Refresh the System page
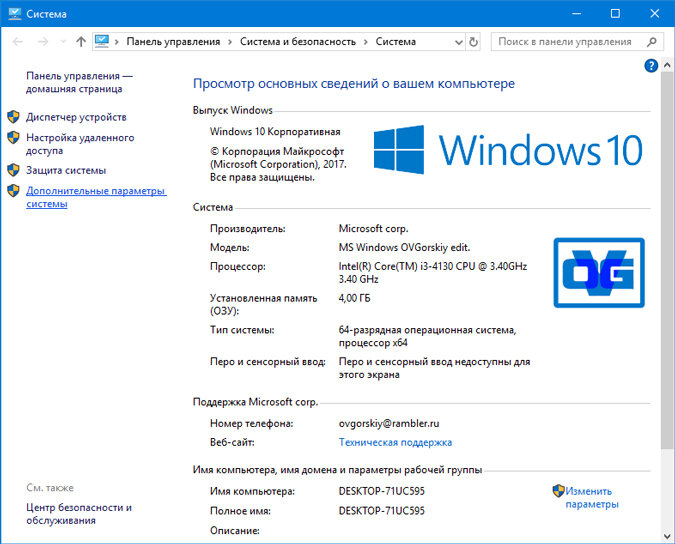 pos(474,42)
